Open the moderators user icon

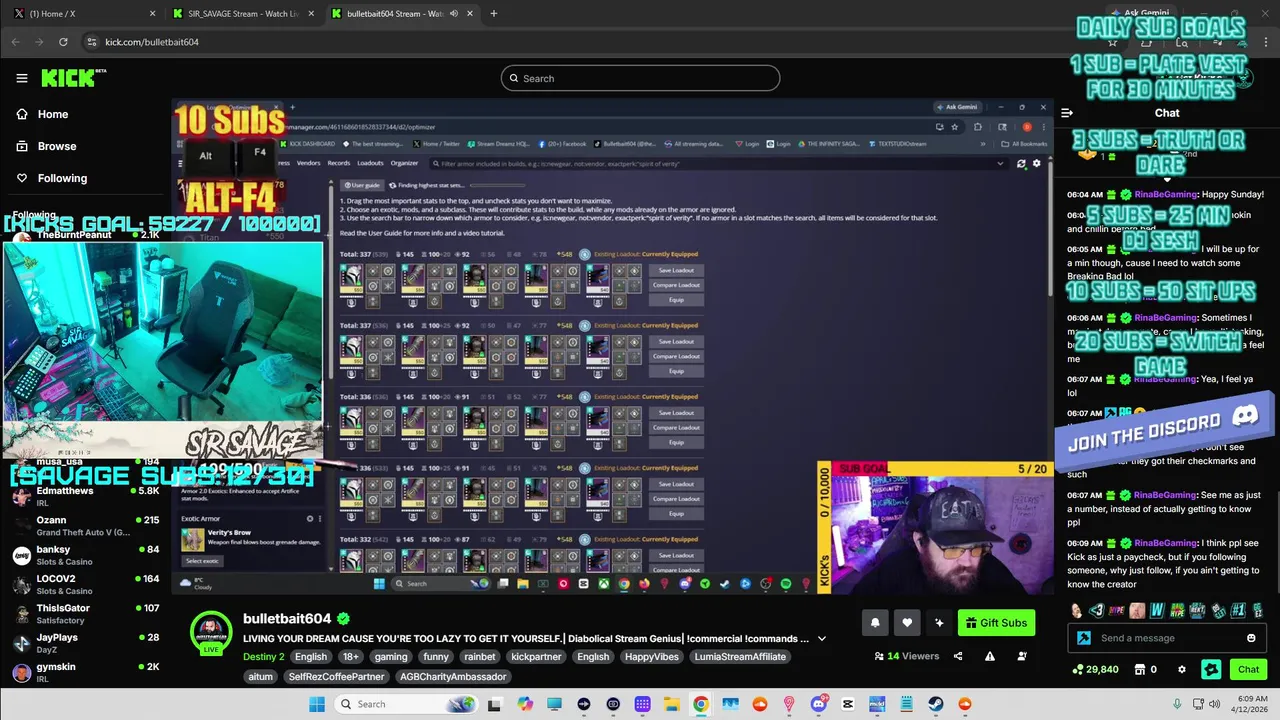tap(1022, 656)
